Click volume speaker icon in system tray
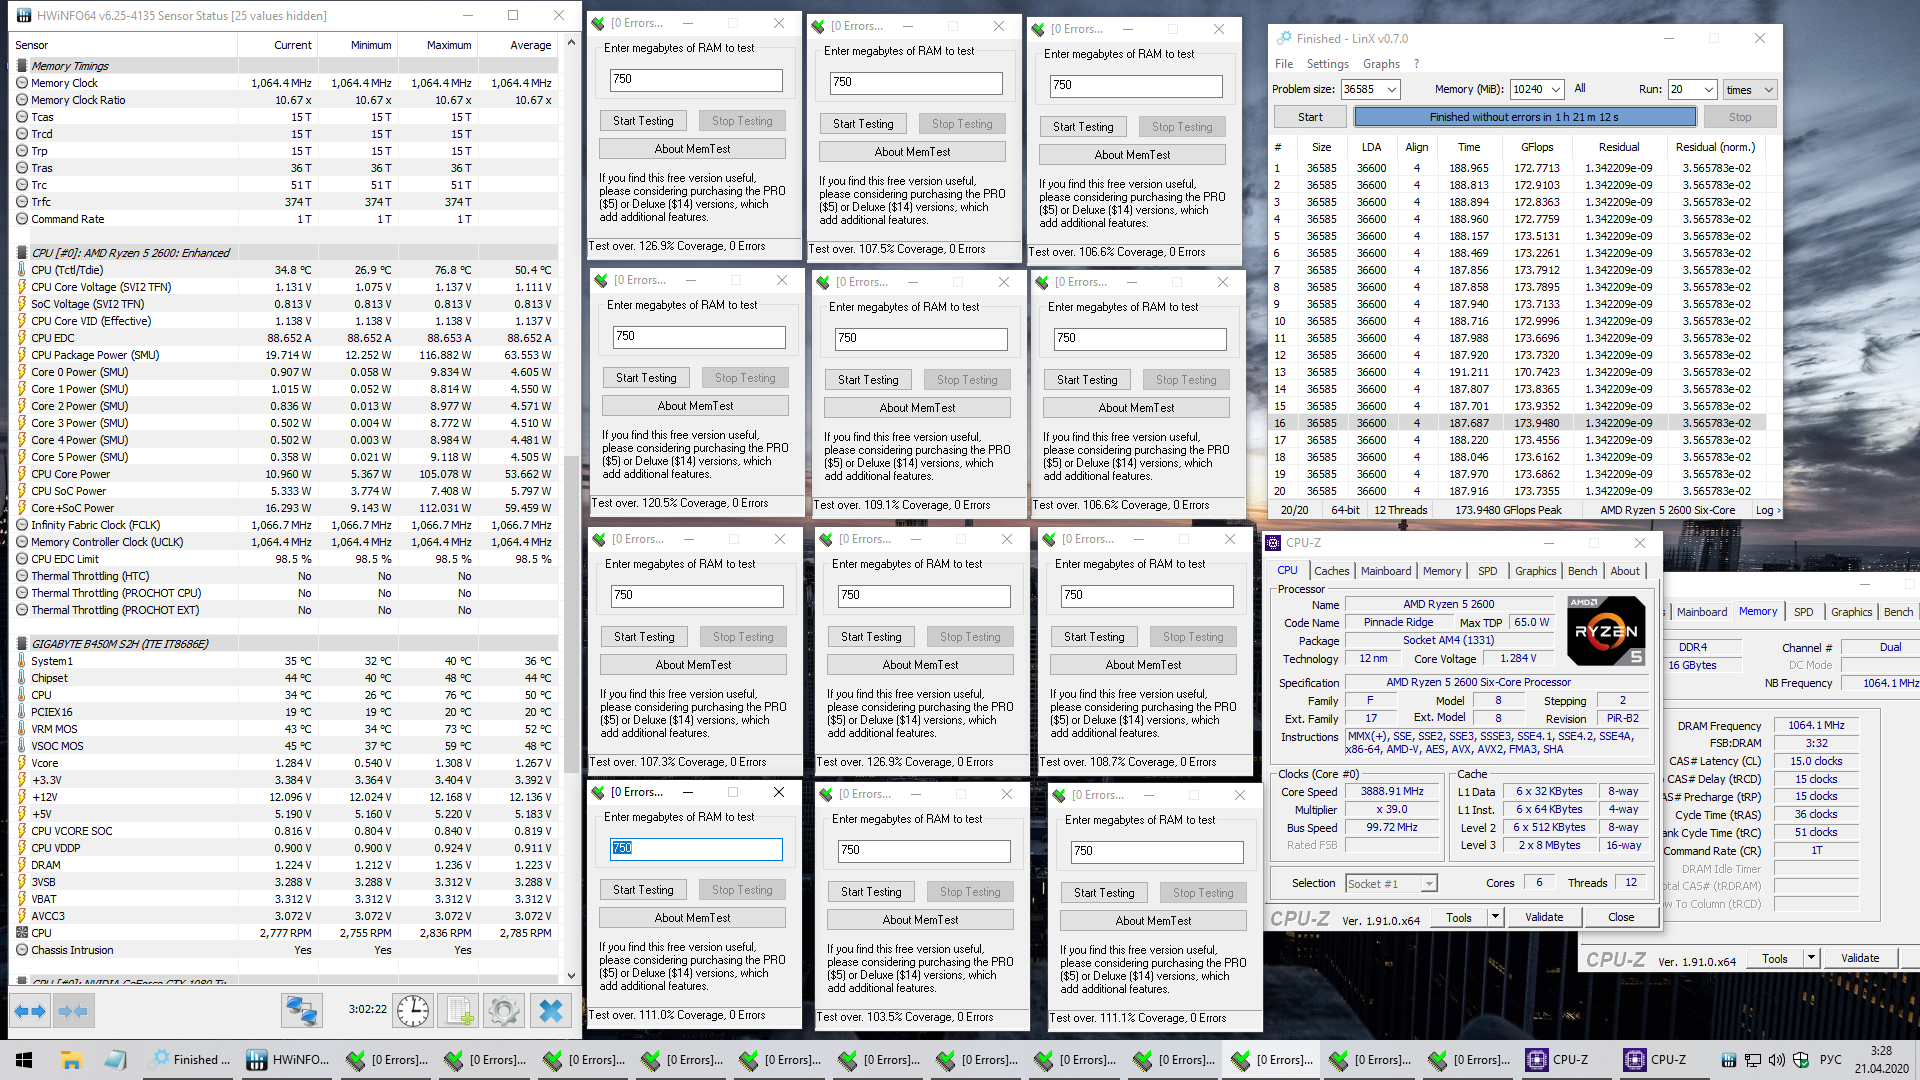The height and width of the screenshot is (1080, 1920). (x=1776, y=1060)
